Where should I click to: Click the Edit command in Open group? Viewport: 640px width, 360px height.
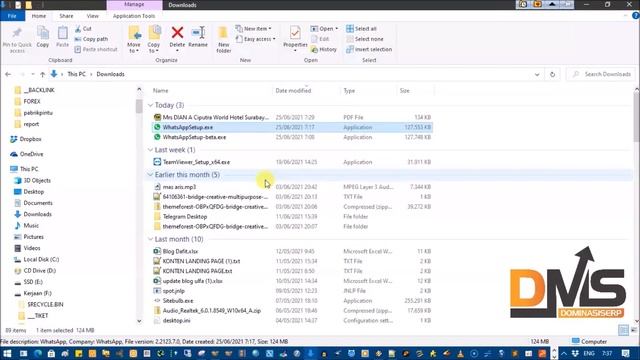point(320,39)
